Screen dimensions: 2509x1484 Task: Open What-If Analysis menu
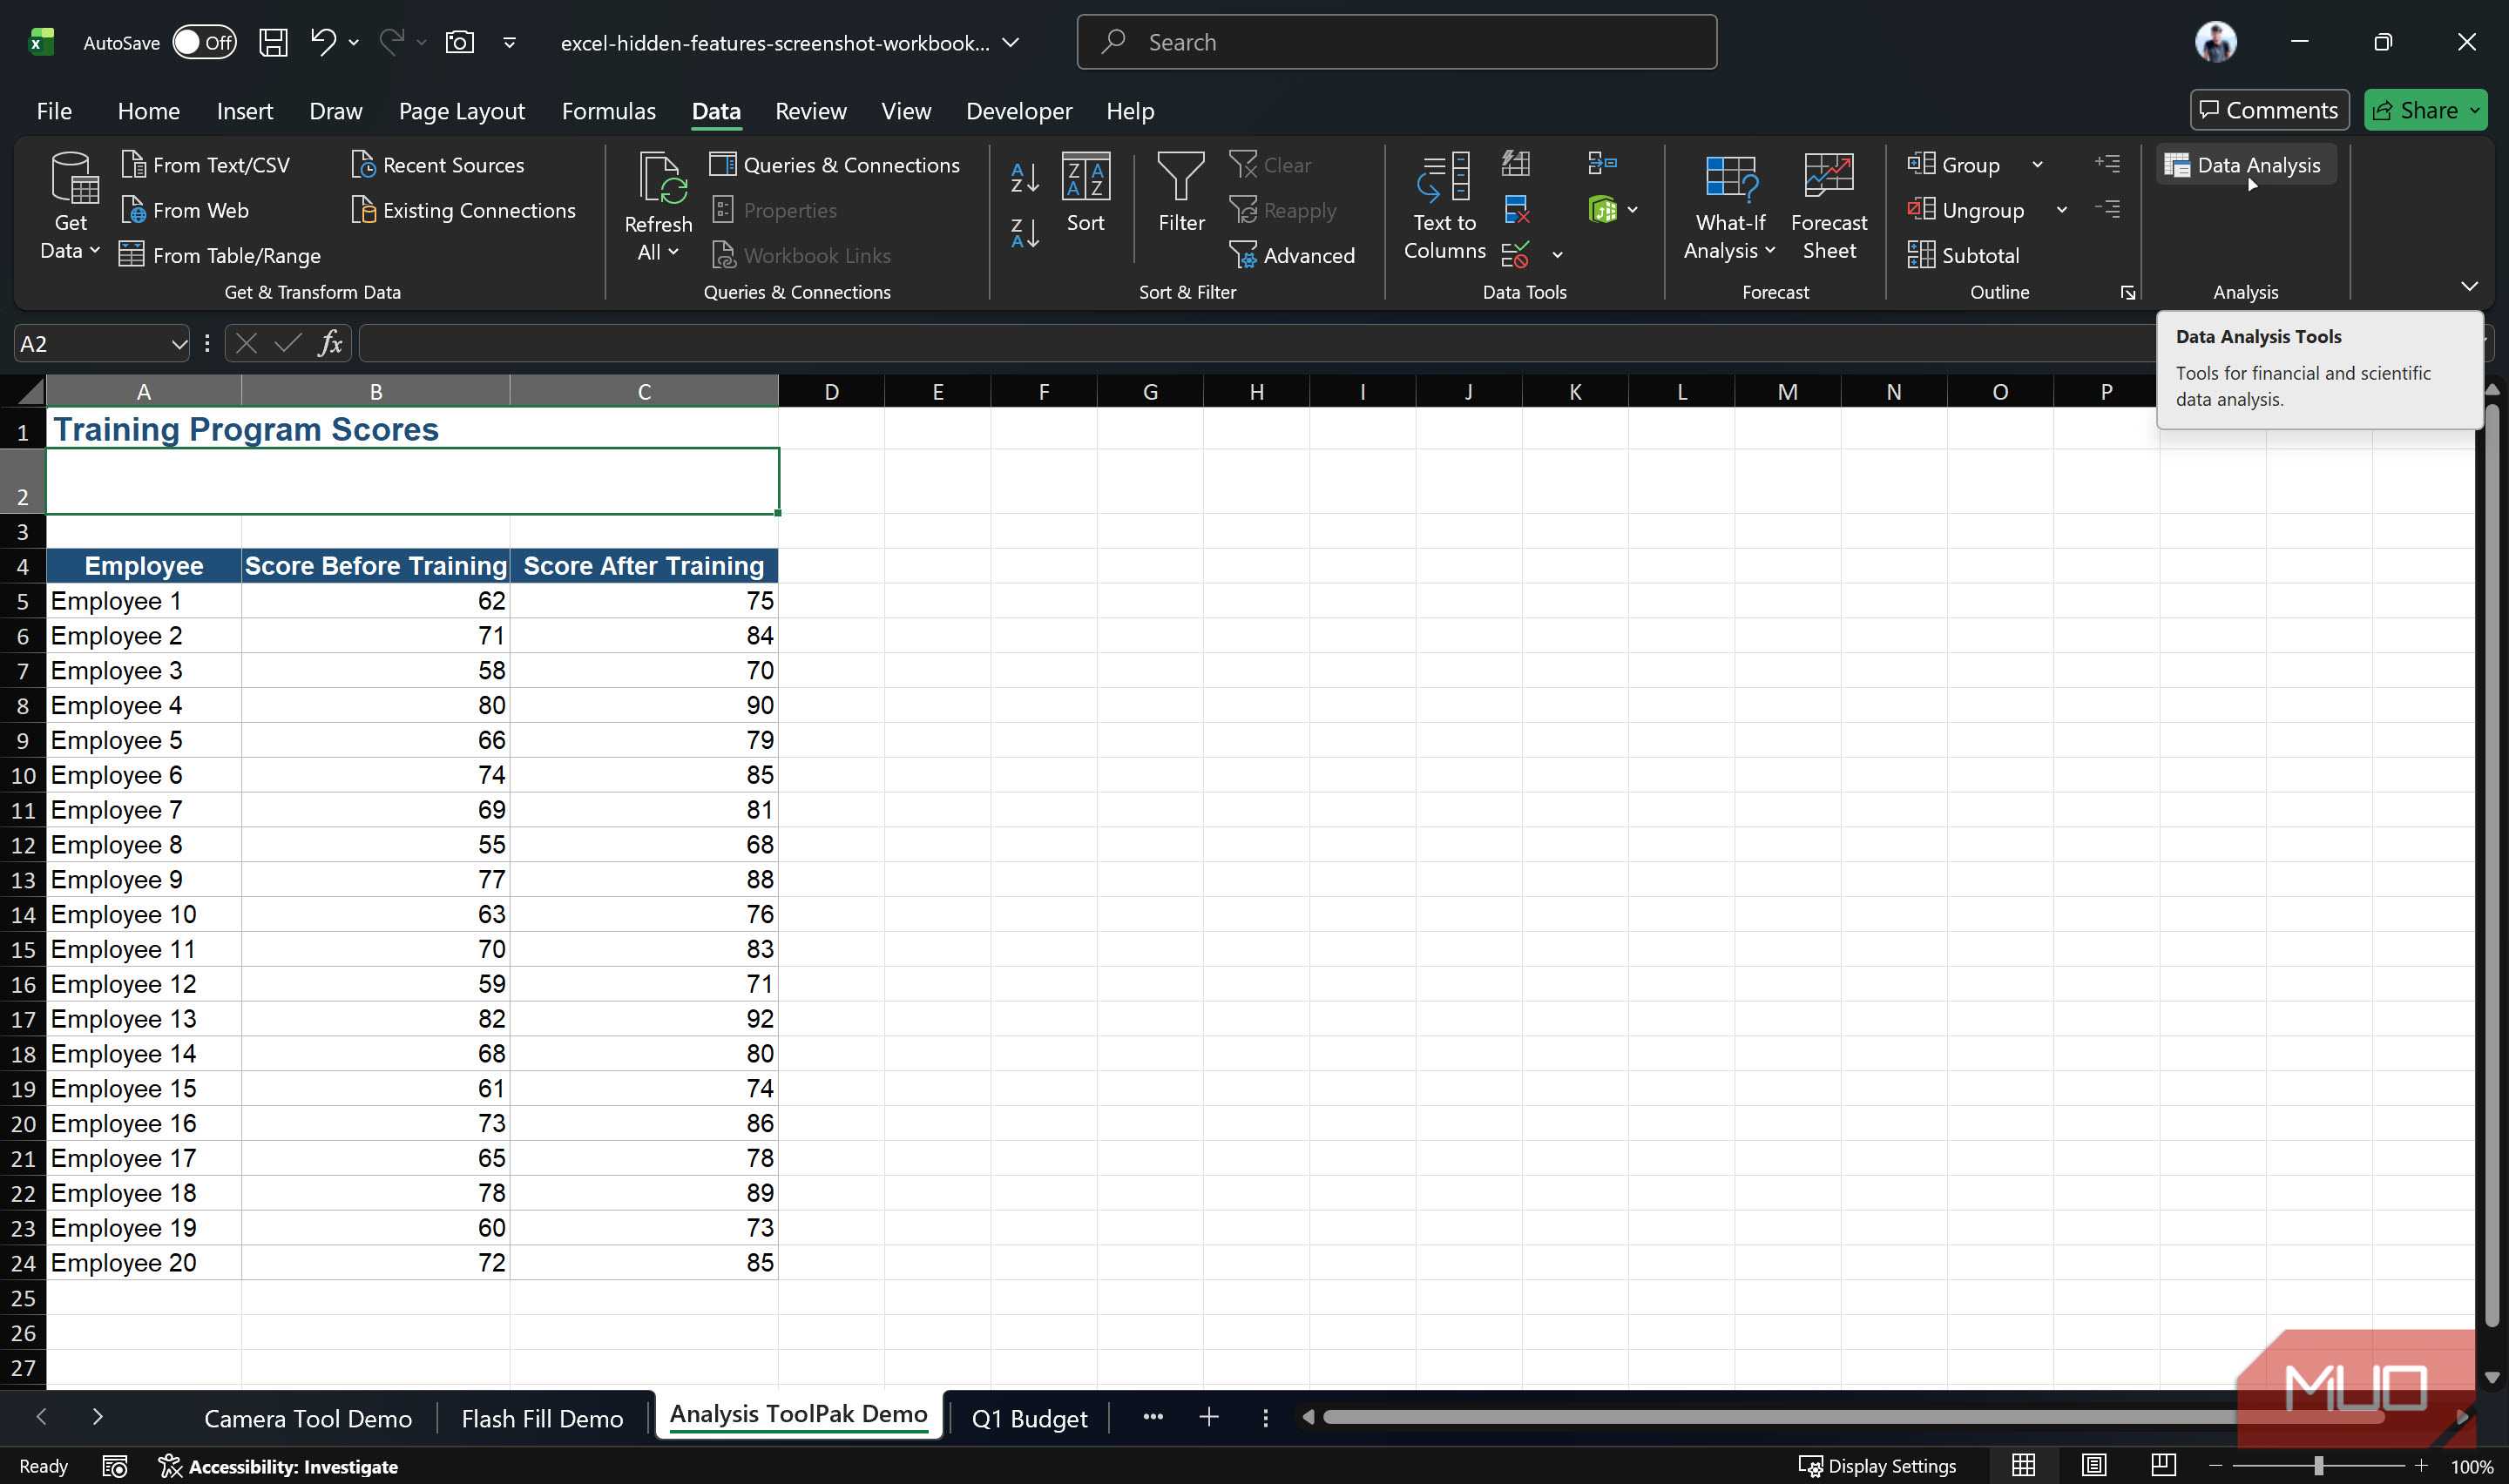[1730, 207]
